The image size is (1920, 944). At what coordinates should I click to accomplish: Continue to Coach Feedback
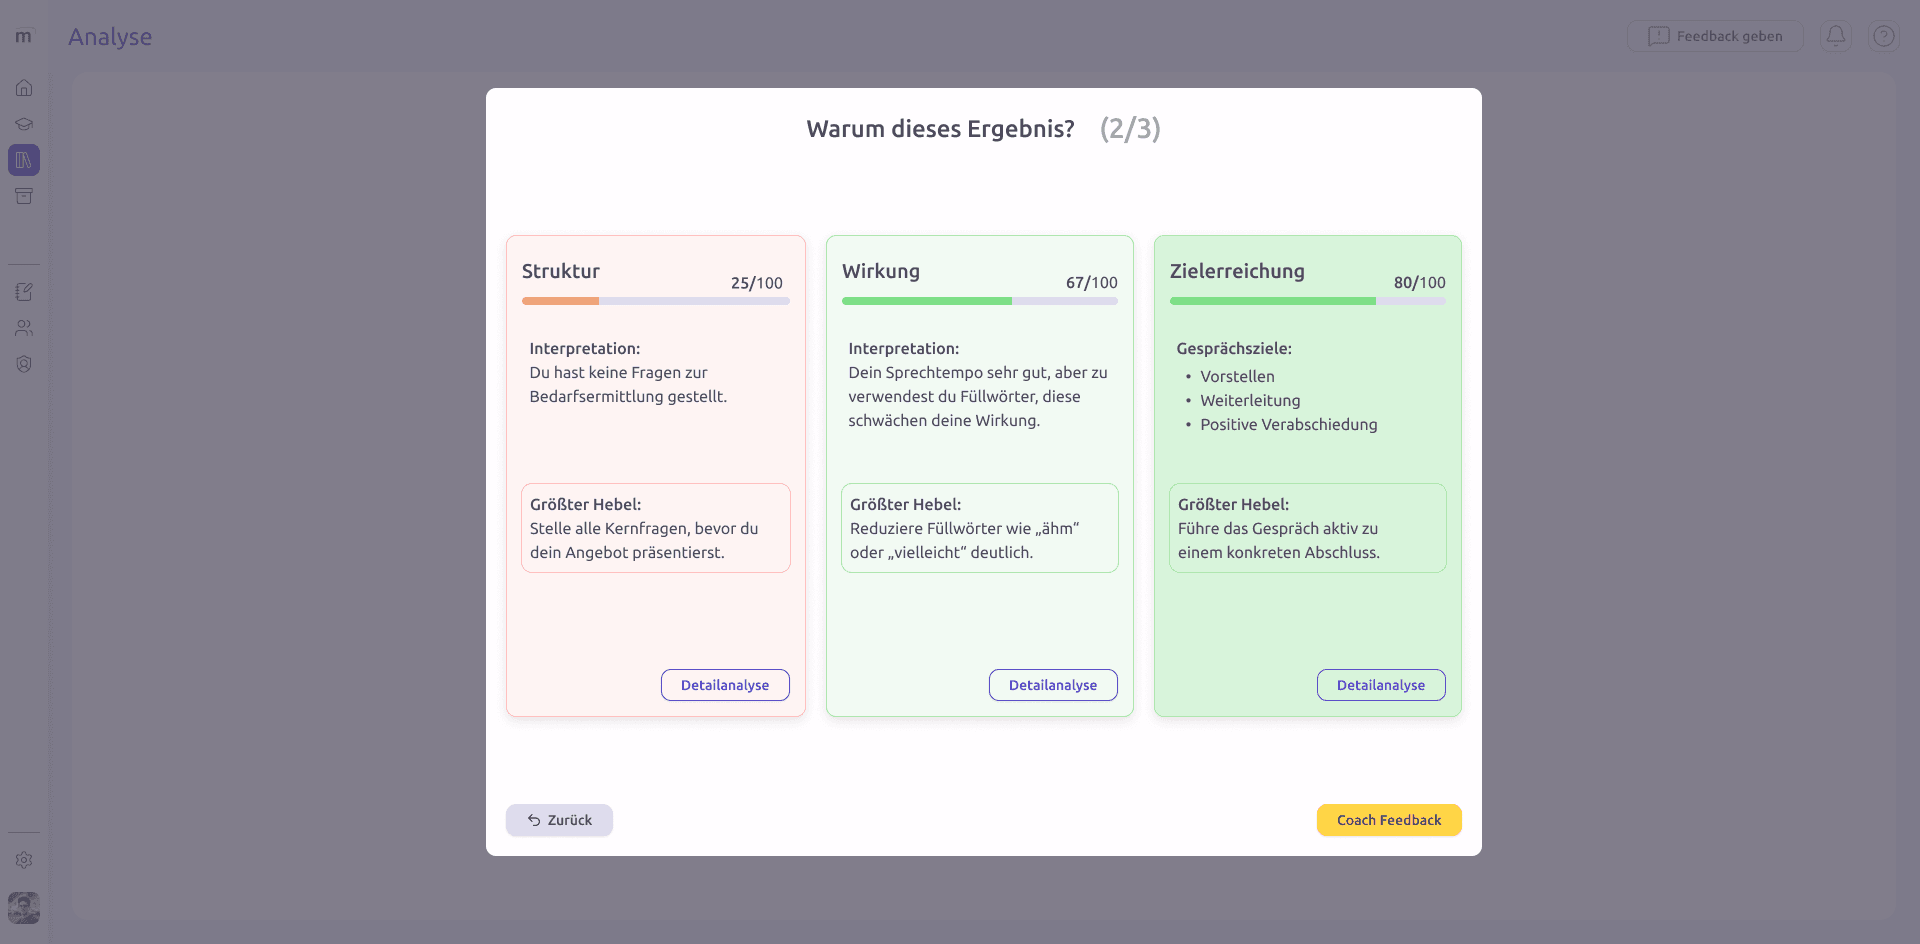(1389, 820)
